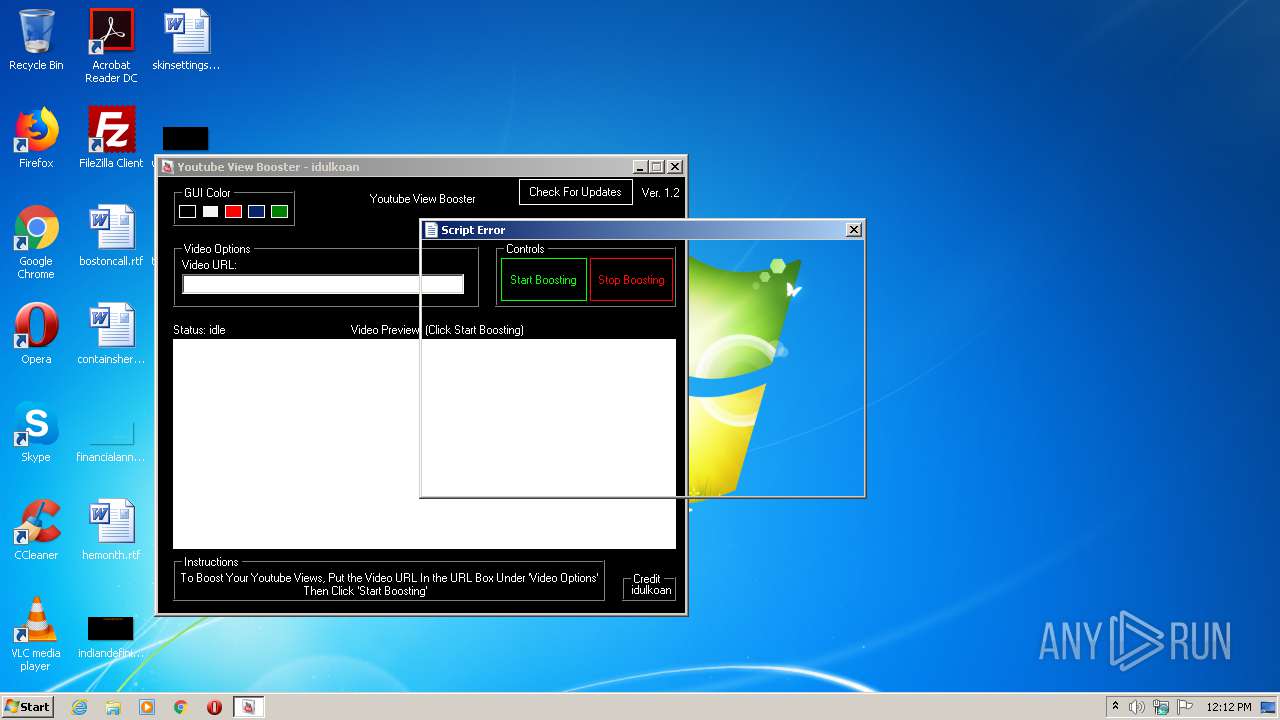Image resolution: width=1280 pixels, height=720 pixels.
Task: Open the indiandefini desktop file
Action: [x=111, y=636]
